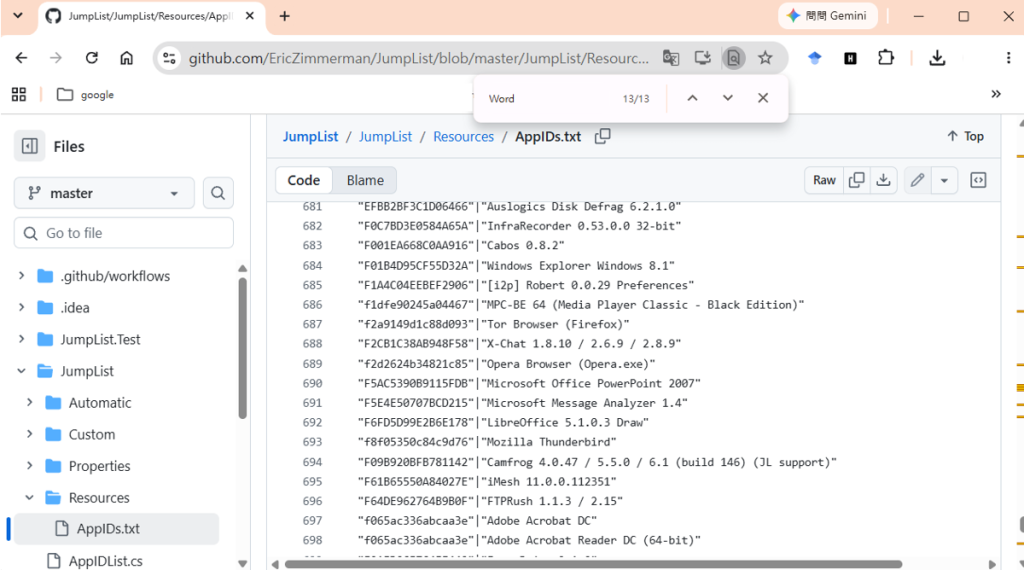Screen dimensions: 1024x570
Task: Bookmark this page with the star icon
Action: tap(765, 58)
